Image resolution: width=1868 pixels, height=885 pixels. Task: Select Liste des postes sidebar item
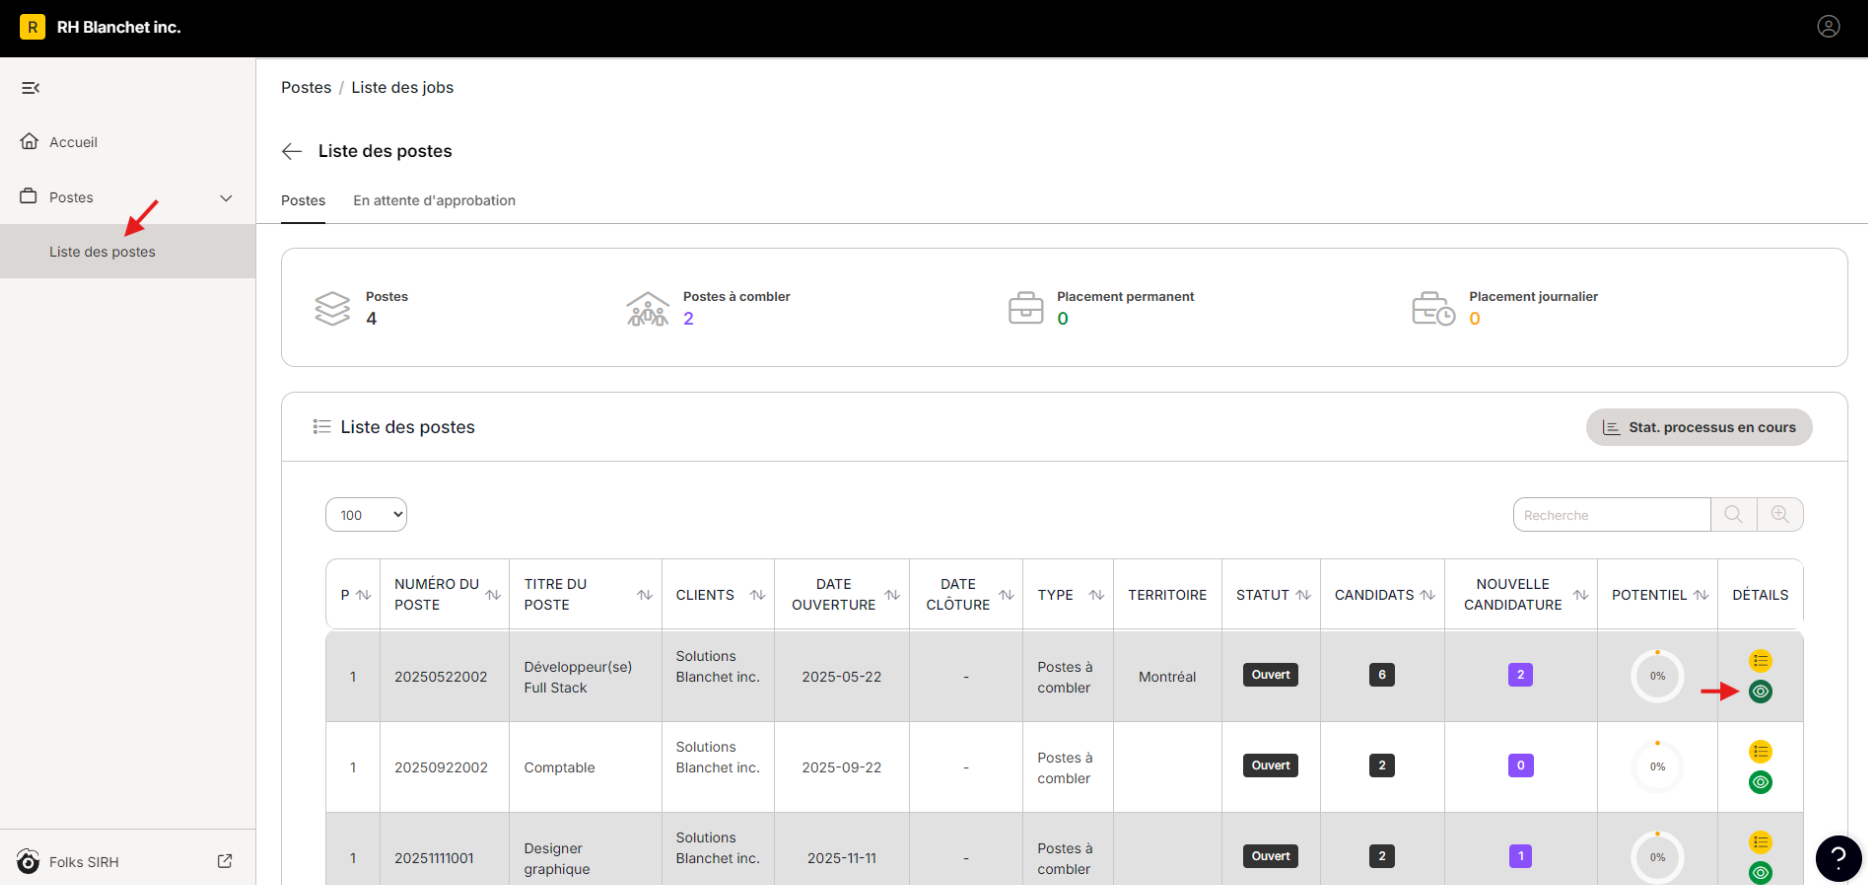click(x=127, y=252)
